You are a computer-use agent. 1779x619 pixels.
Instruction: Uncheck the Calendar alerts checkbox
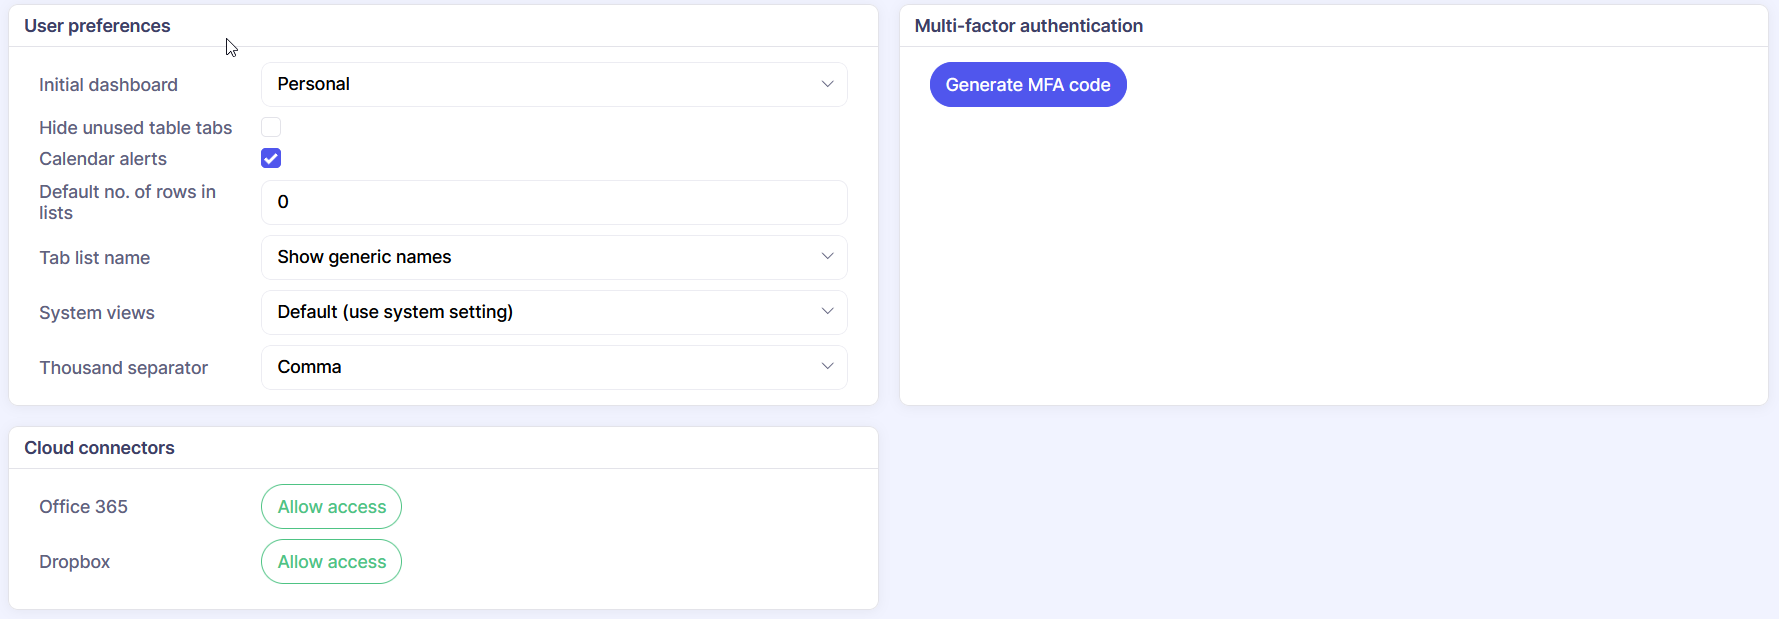click(271, 158)
